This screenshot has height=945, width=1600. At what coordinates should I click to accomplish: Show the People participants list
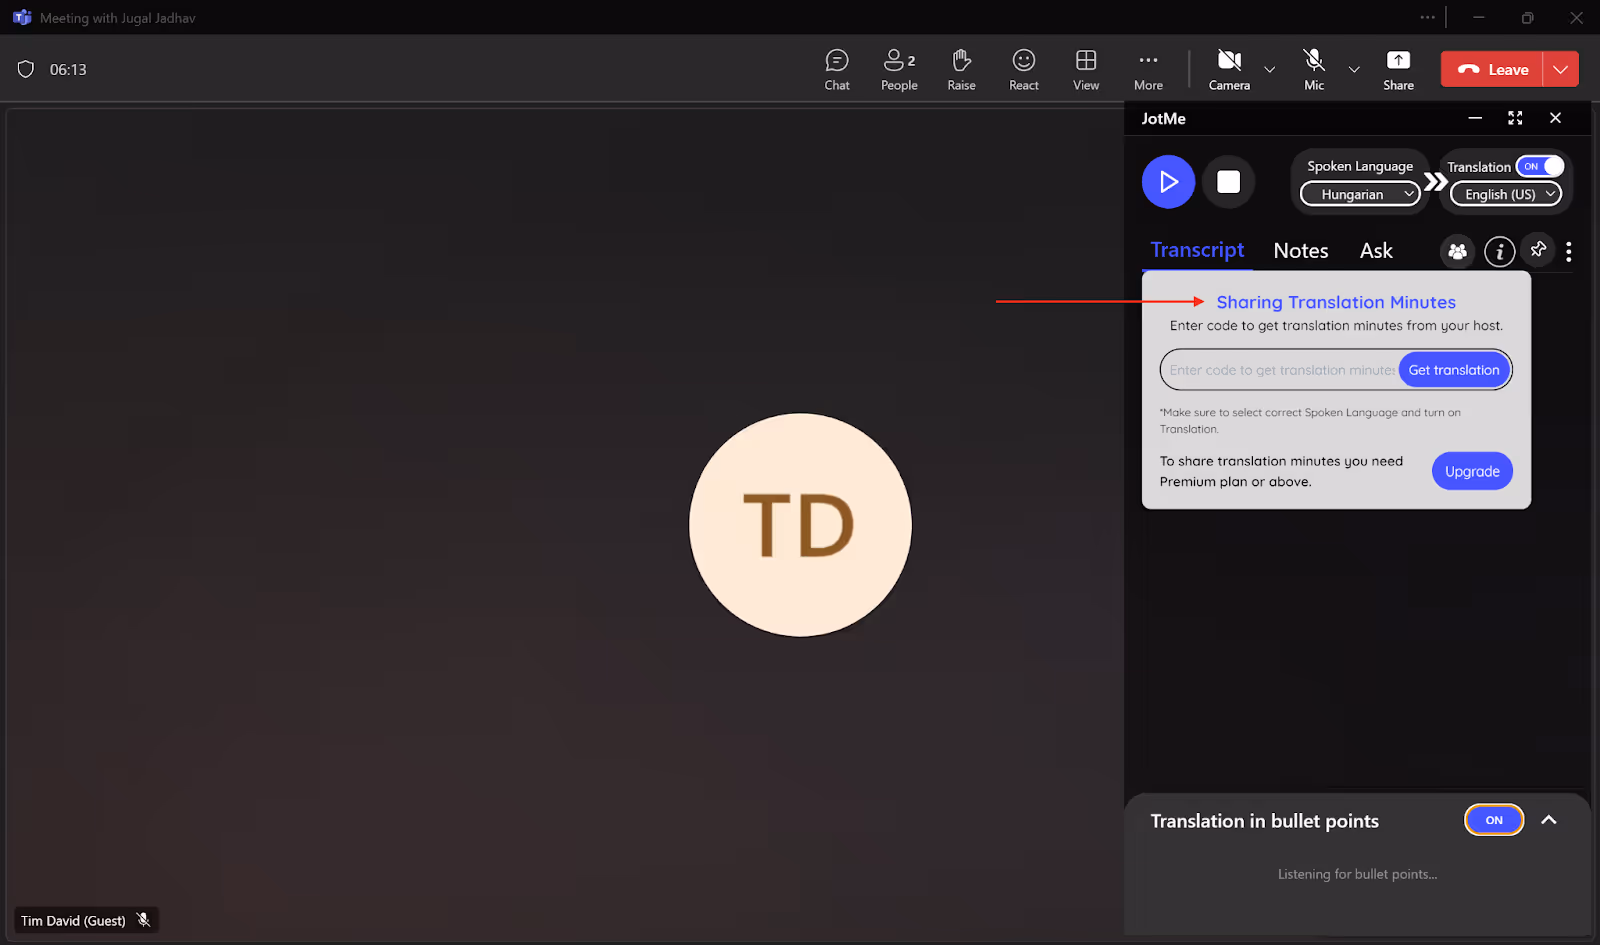pyautogui.click(x=899, y=70)
